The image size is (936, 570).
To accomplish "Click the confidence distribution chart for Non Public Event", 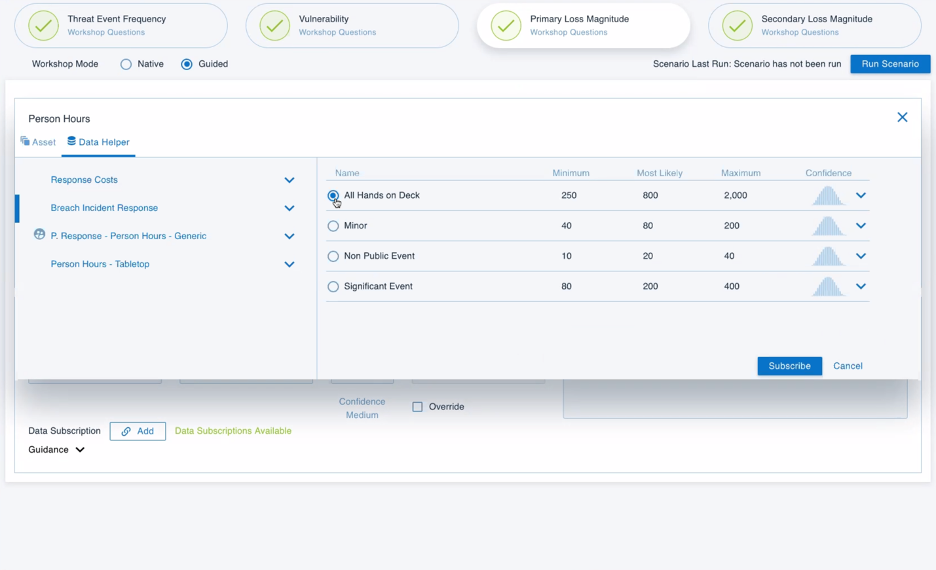I will tap(828, 256).
